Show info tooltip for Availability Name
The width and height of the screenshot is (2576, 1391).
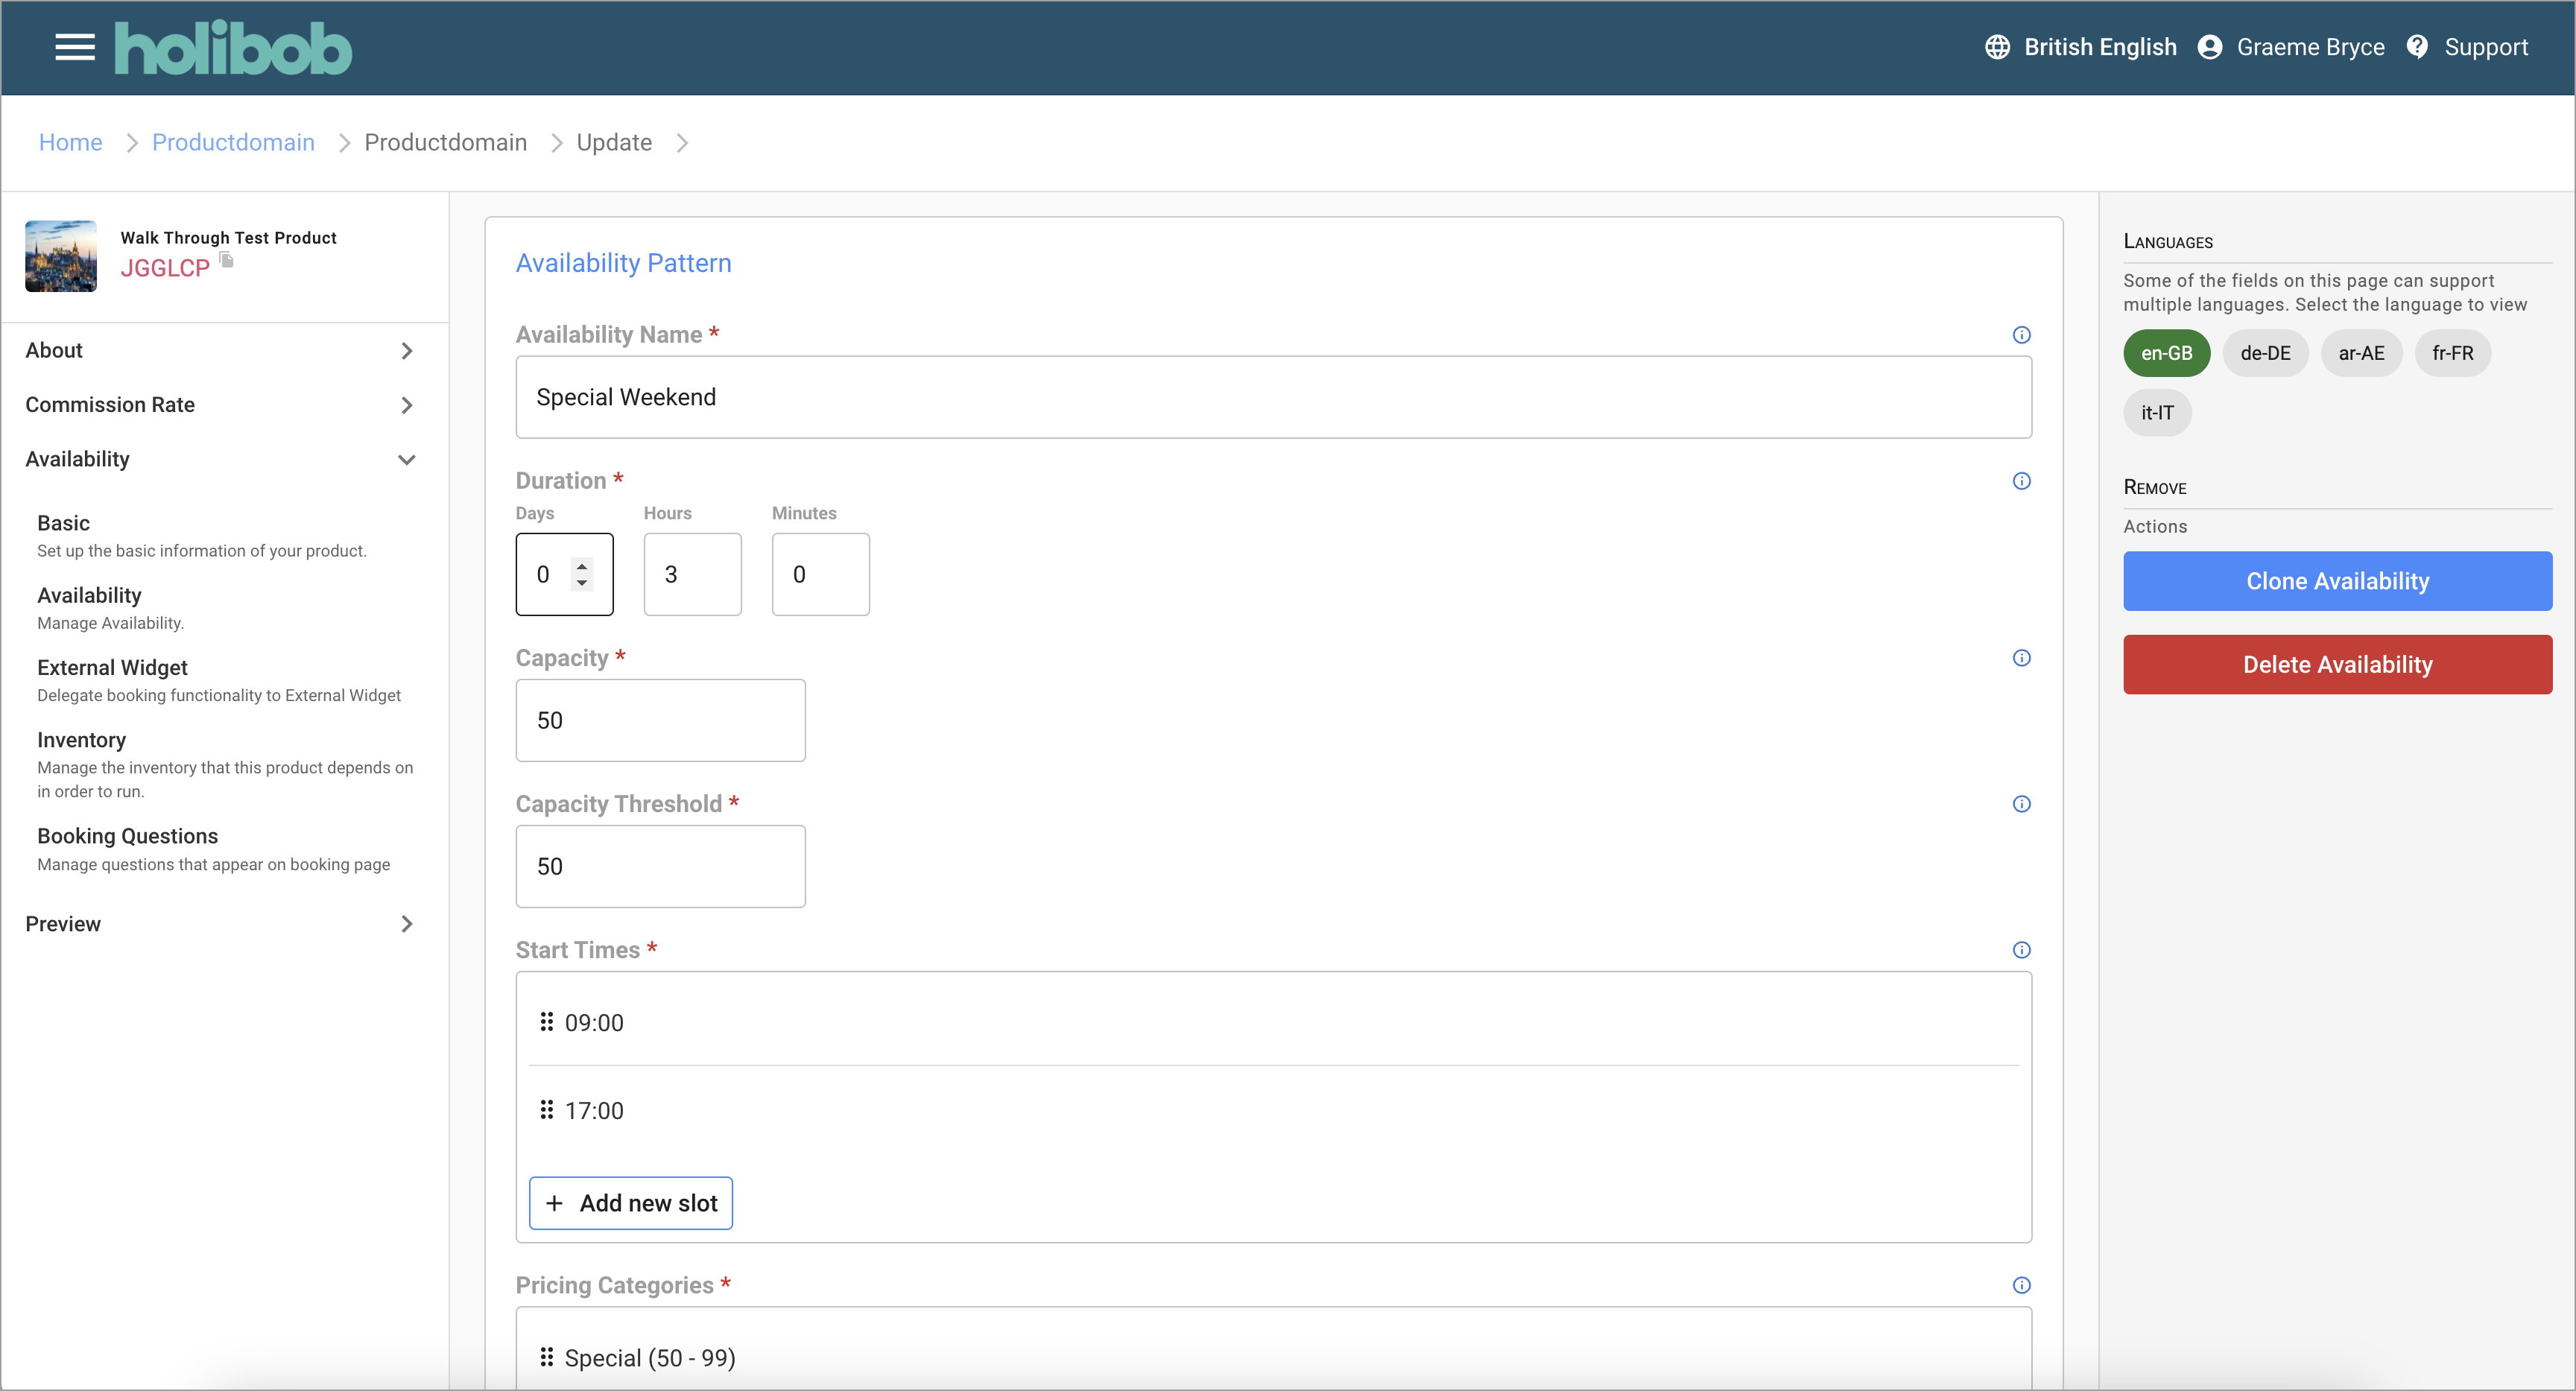tap(2021, 335)
